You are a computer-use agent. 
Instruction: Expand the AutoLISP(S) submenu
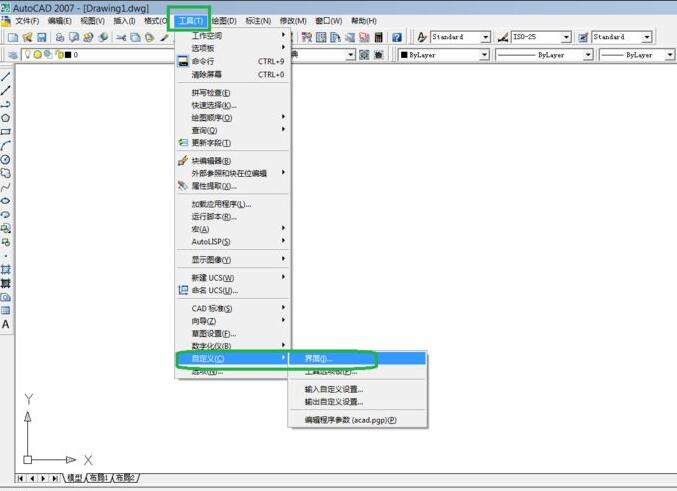click(x=232, y=242)
